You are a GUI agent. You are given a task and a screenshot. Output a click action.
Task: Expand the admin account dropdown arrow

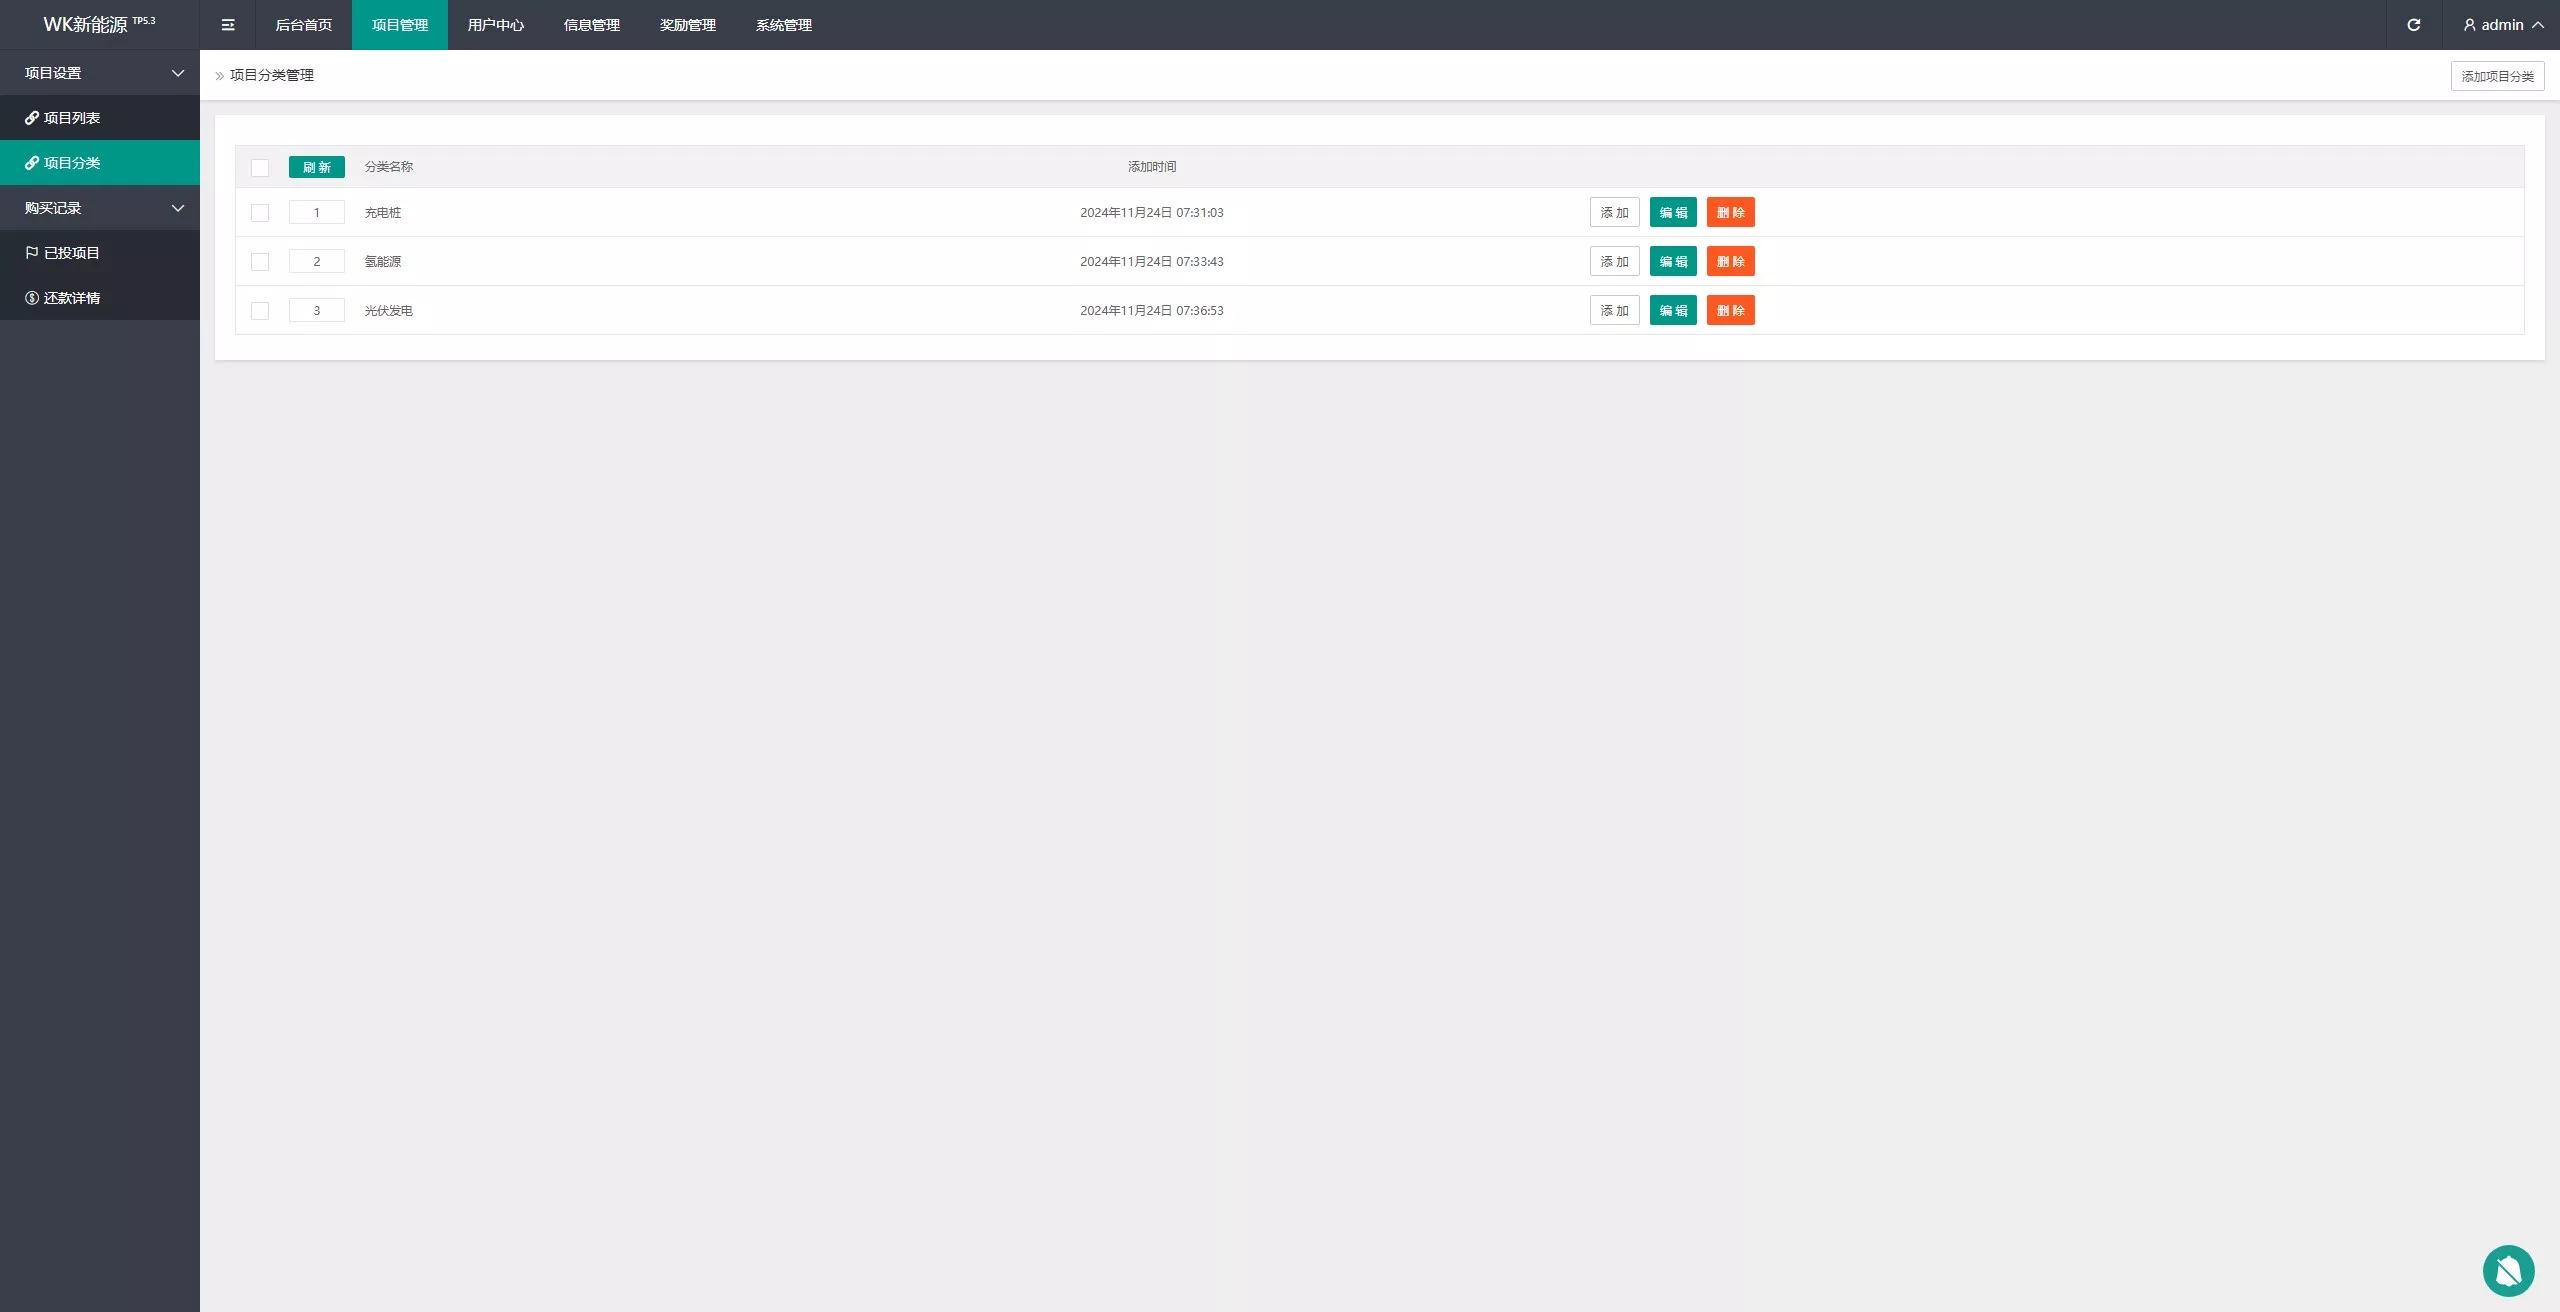(2538, 25)
